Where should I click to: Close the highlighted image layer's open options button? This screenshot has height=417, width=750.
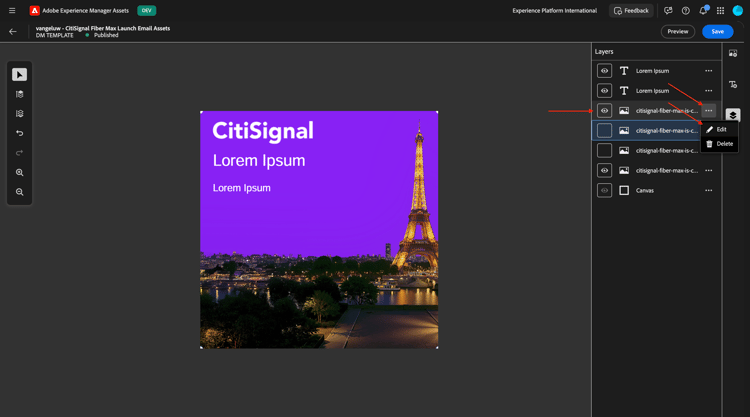[x=708, y=110]
